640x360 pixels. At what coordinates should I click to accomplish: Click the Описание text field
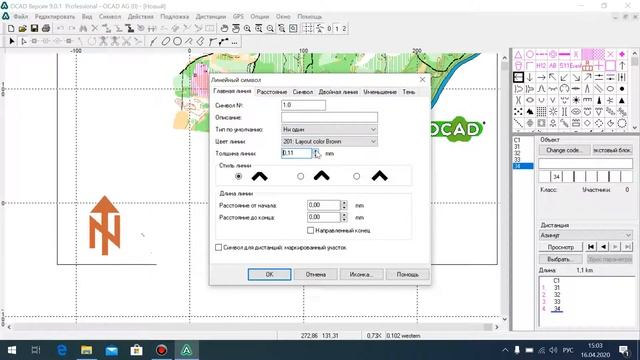point(329,118)
